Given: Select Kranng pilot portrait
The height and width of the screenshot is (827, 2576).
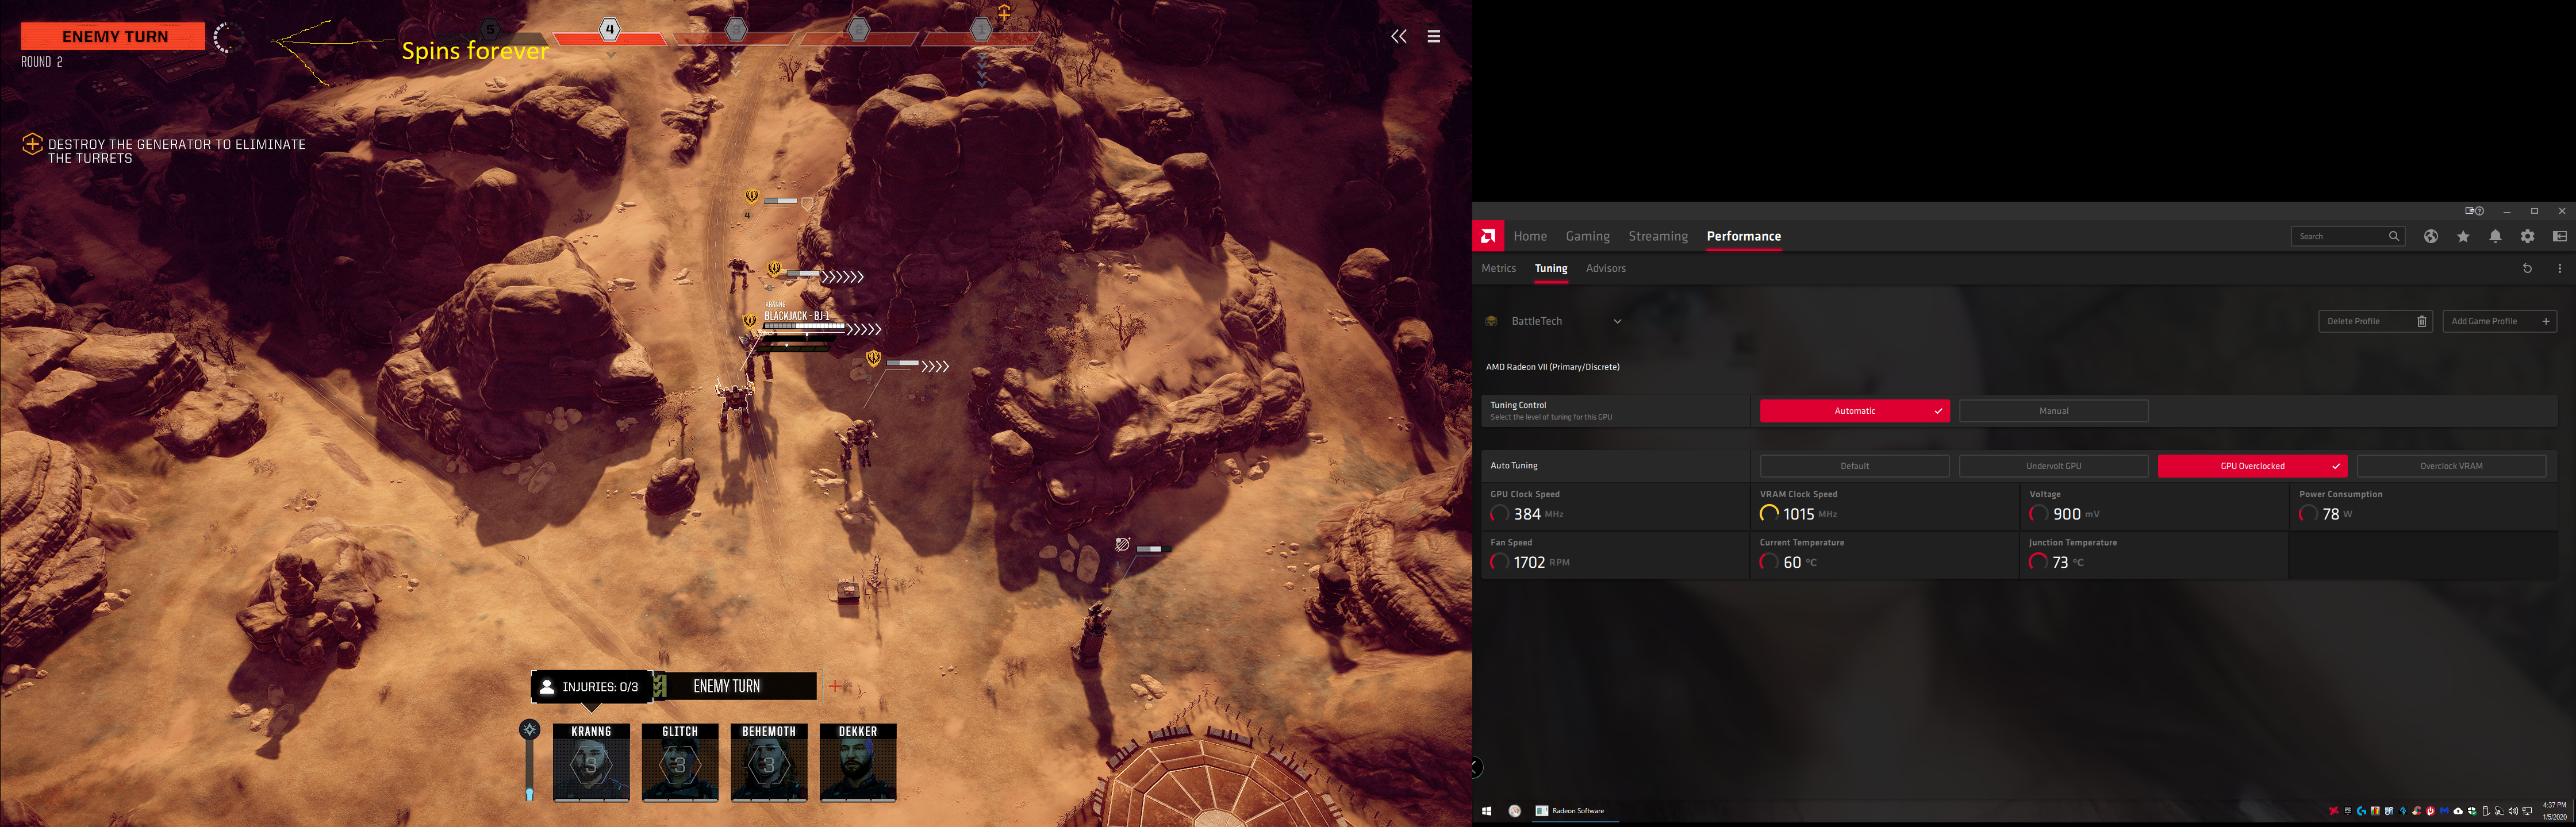Looking at the screenshot, I should [x=591, y=762].
